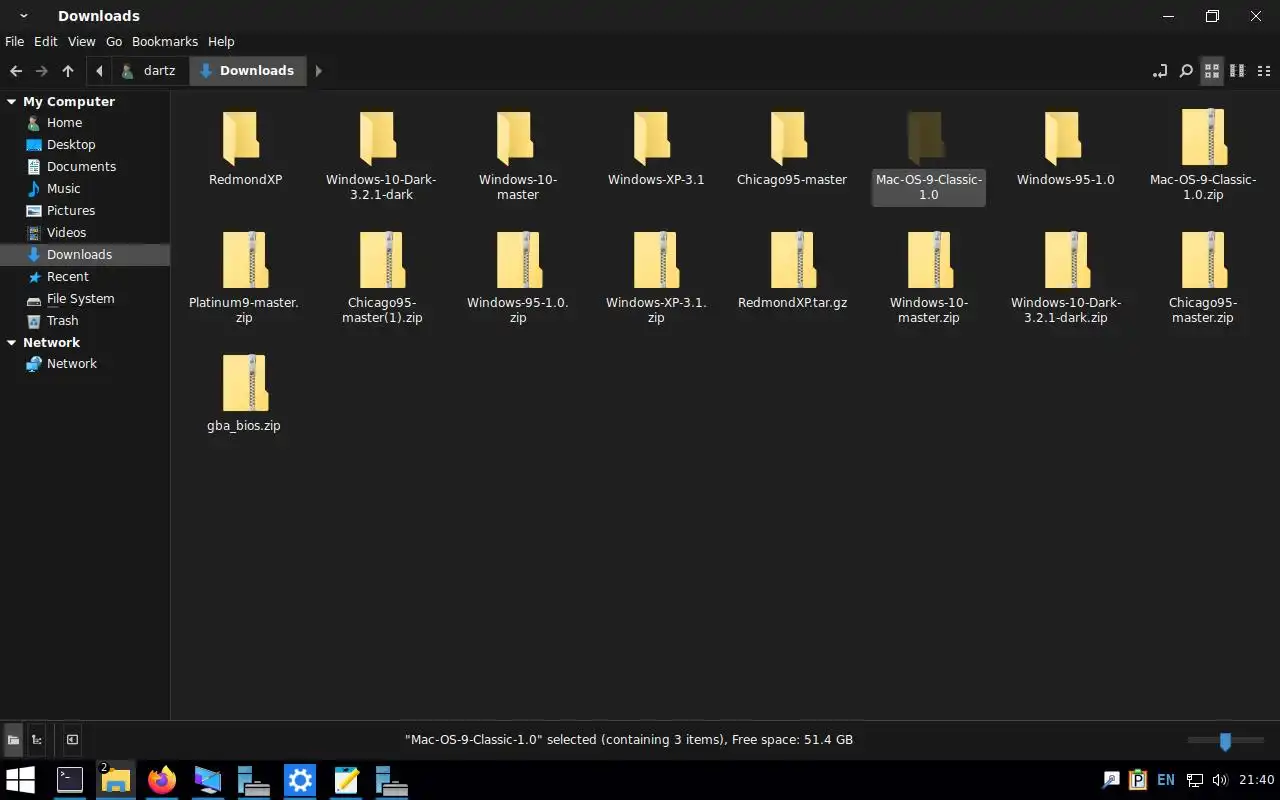Open settings gear from taskbar

(300, 780)
